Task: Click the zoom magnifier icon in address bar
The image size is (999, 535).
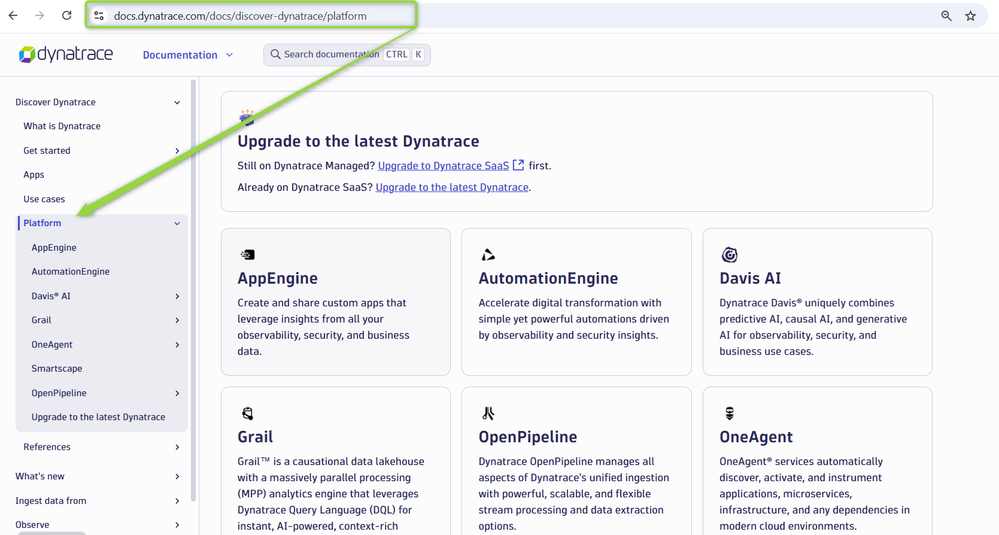Action: [x=946, y=16]
